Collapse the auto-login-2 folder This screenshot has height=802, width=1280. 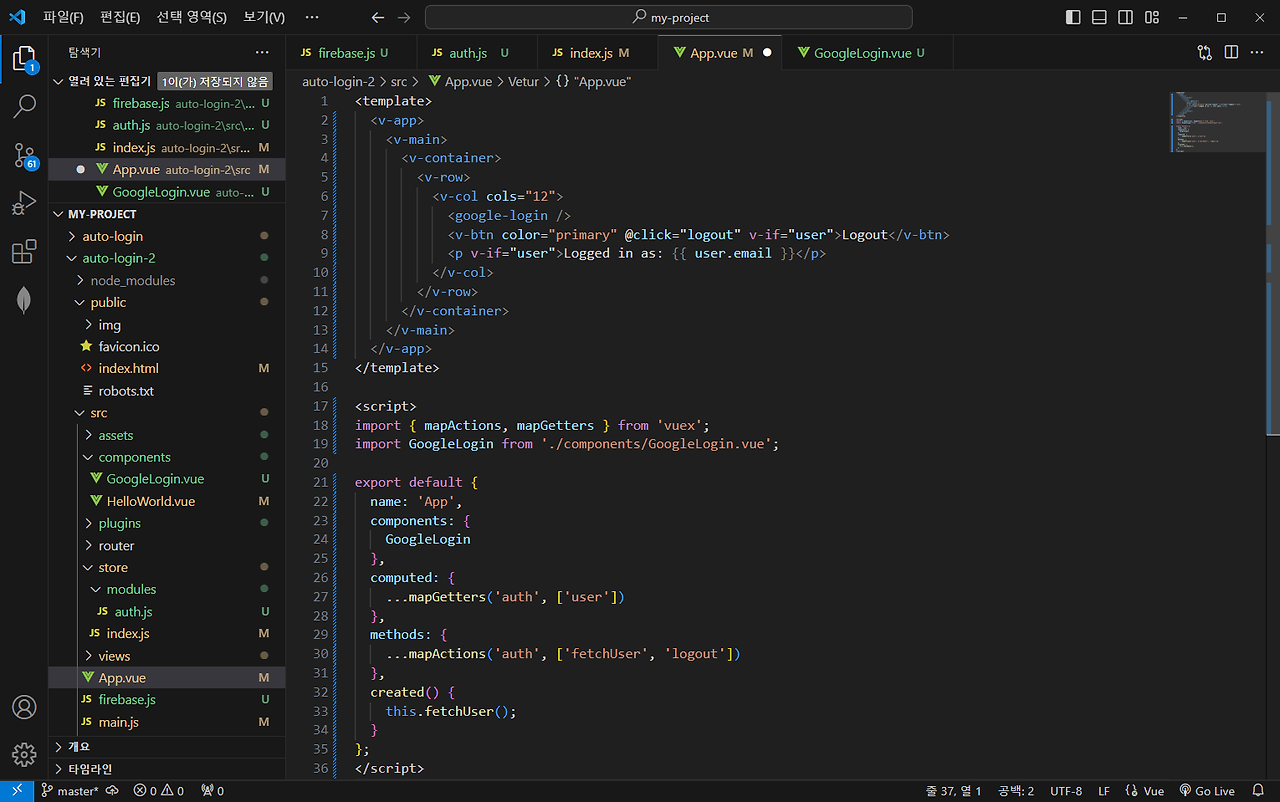(x=166, y=258)
